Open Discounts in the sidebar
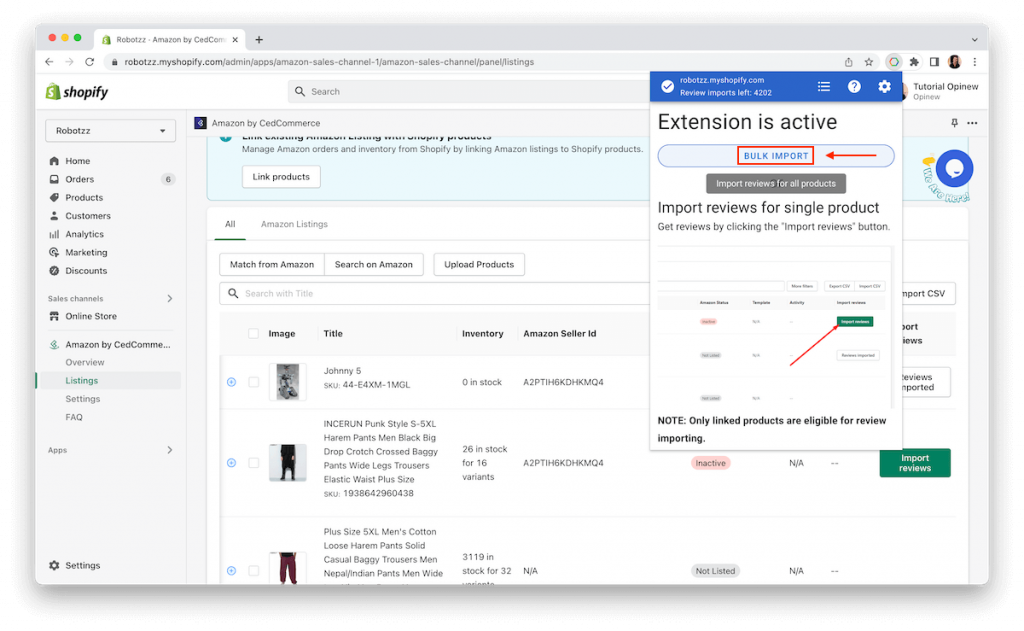Viewport: 1024px width, 631px height. click(x=86, y=270)
